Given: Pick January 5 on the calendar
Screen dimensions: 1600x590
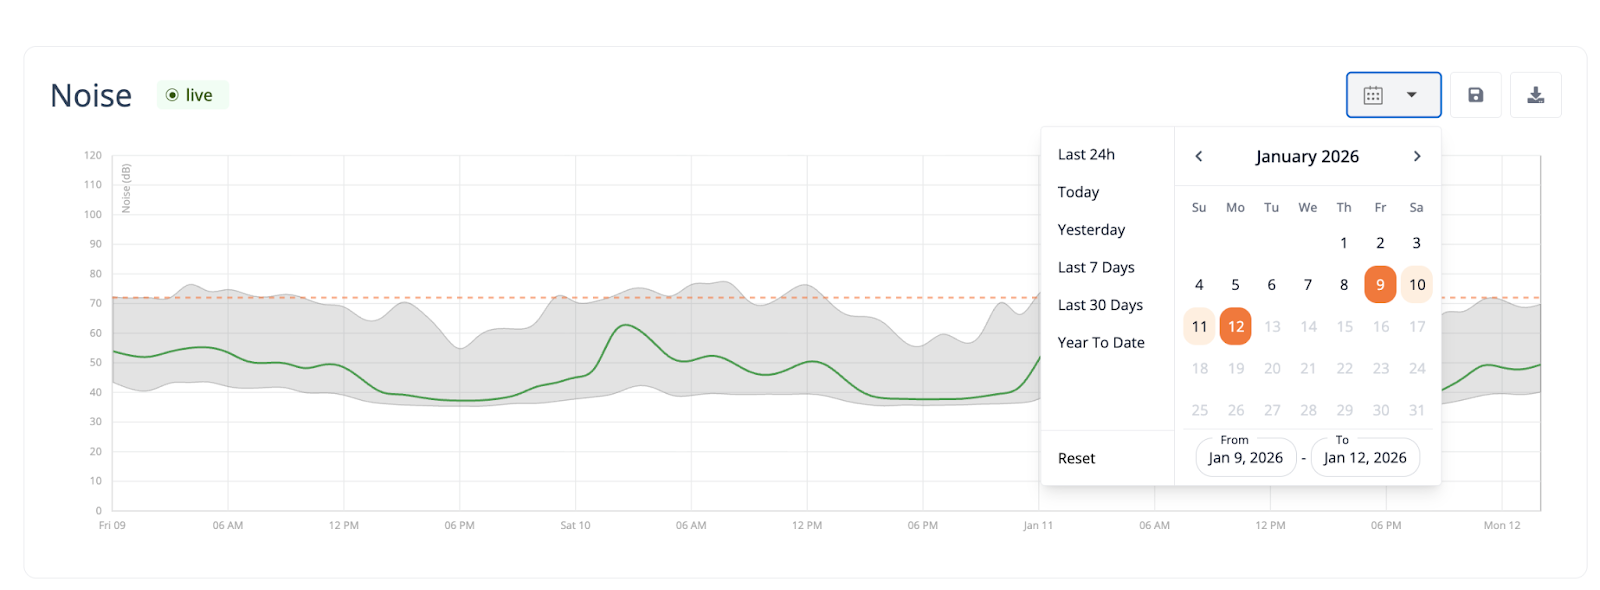Looking at the screenshot, I should pyautogui.click(x=1235, y=285).
